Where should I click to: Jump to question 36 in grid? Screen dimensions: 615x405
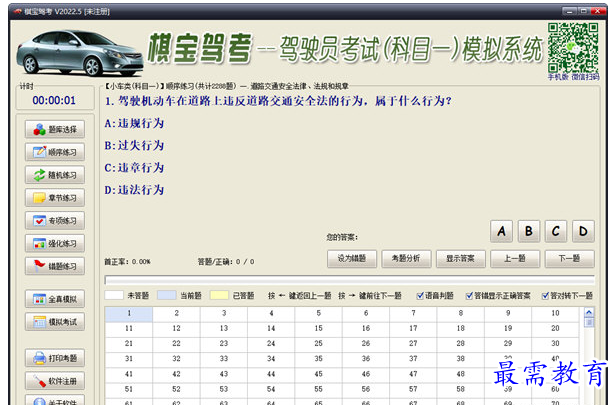(366, 359)
